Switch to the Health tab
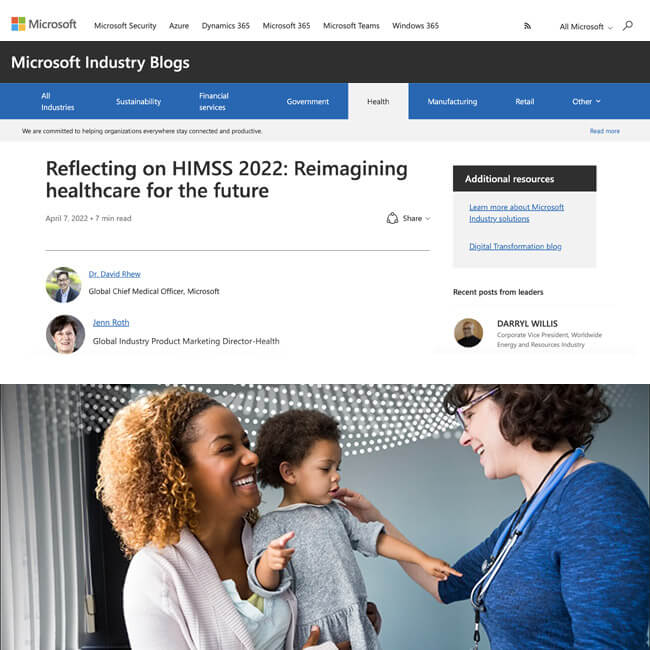The height and width of the screenshot is (650, 650). 378,101
